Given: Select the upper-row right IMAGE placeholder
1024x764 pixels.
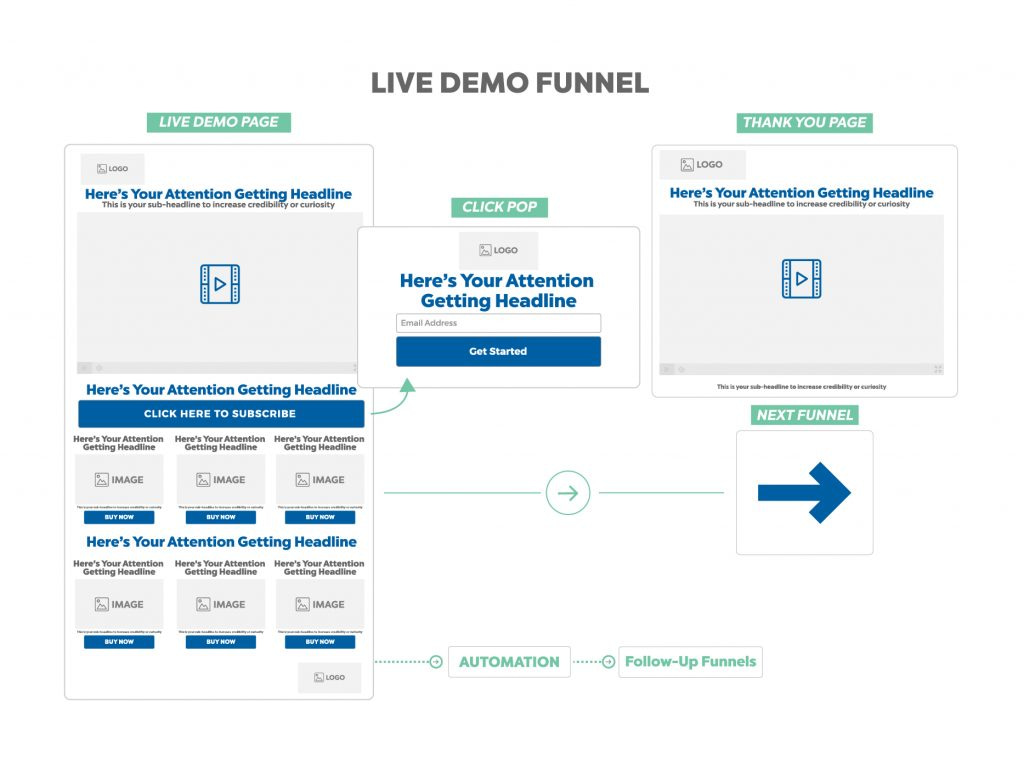Looking at the screenshot, I should tap(320, 480).
